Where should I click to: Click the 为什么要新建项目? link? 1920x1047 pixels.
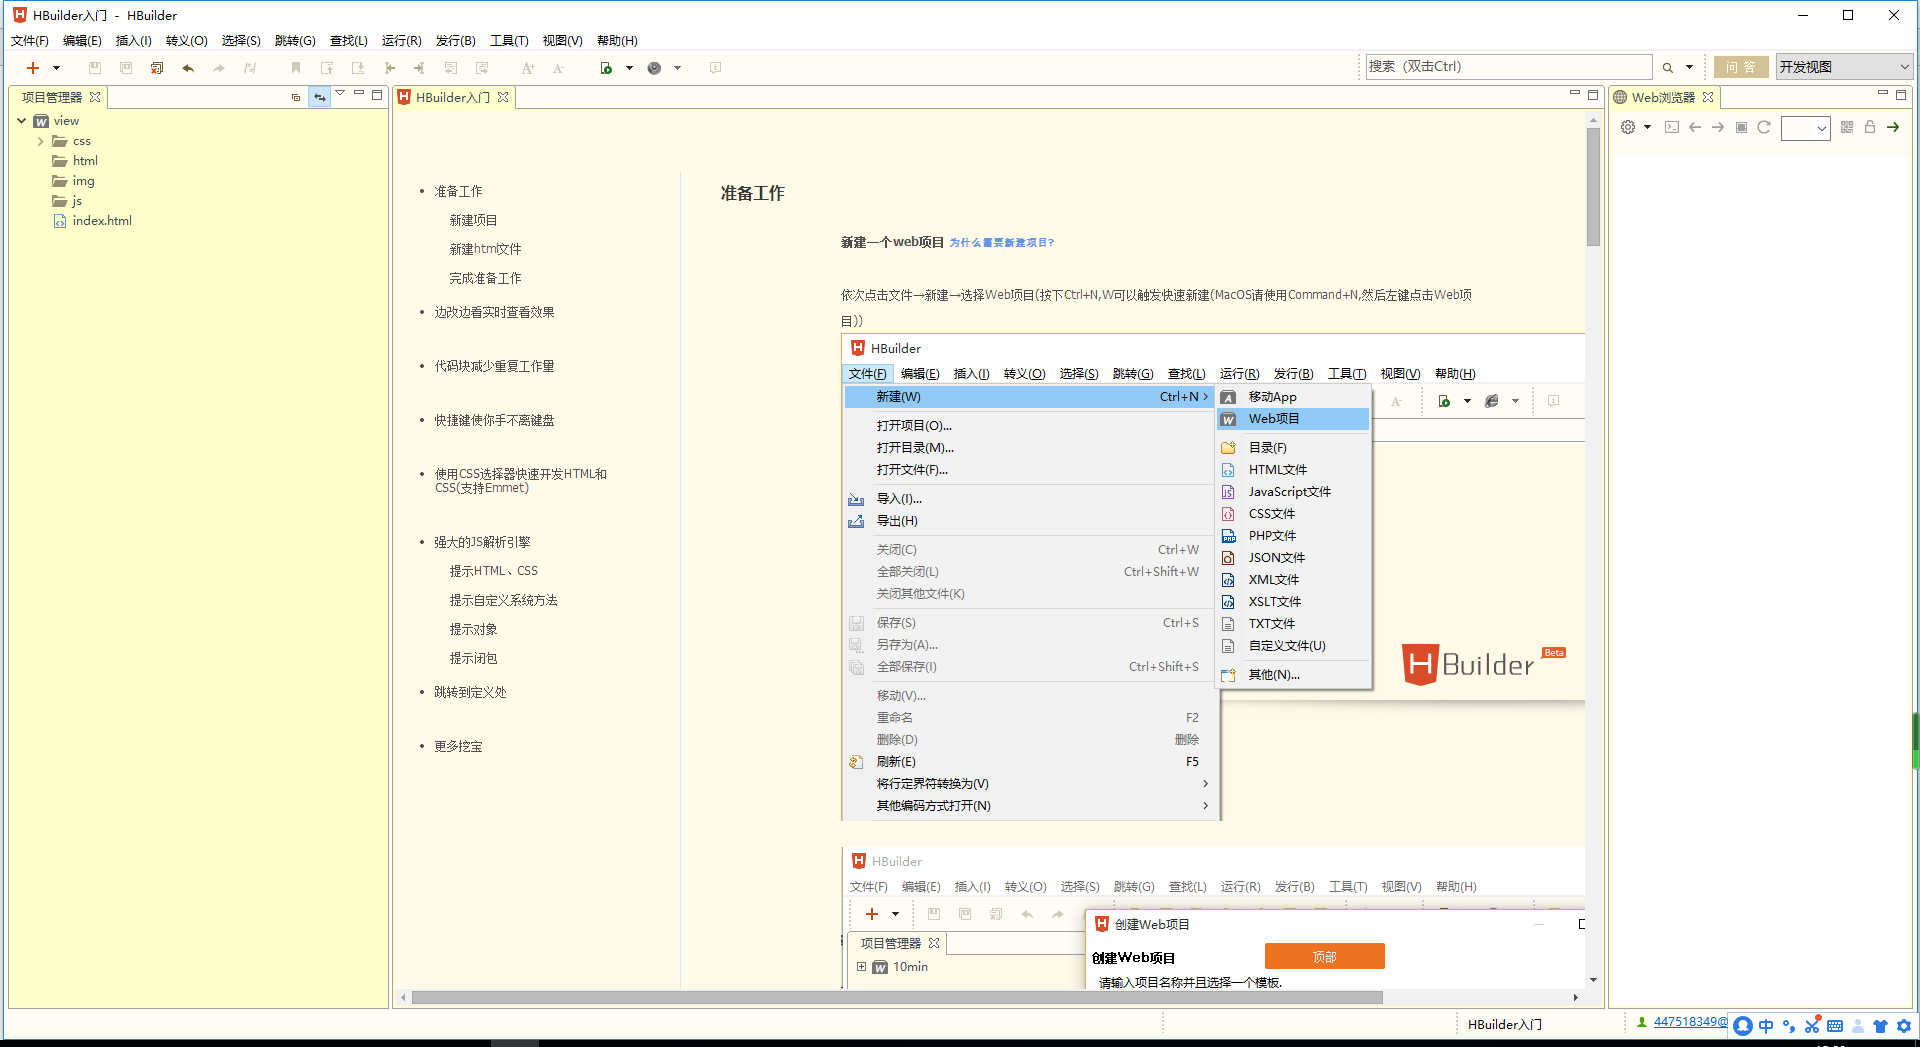(1002, 243)
